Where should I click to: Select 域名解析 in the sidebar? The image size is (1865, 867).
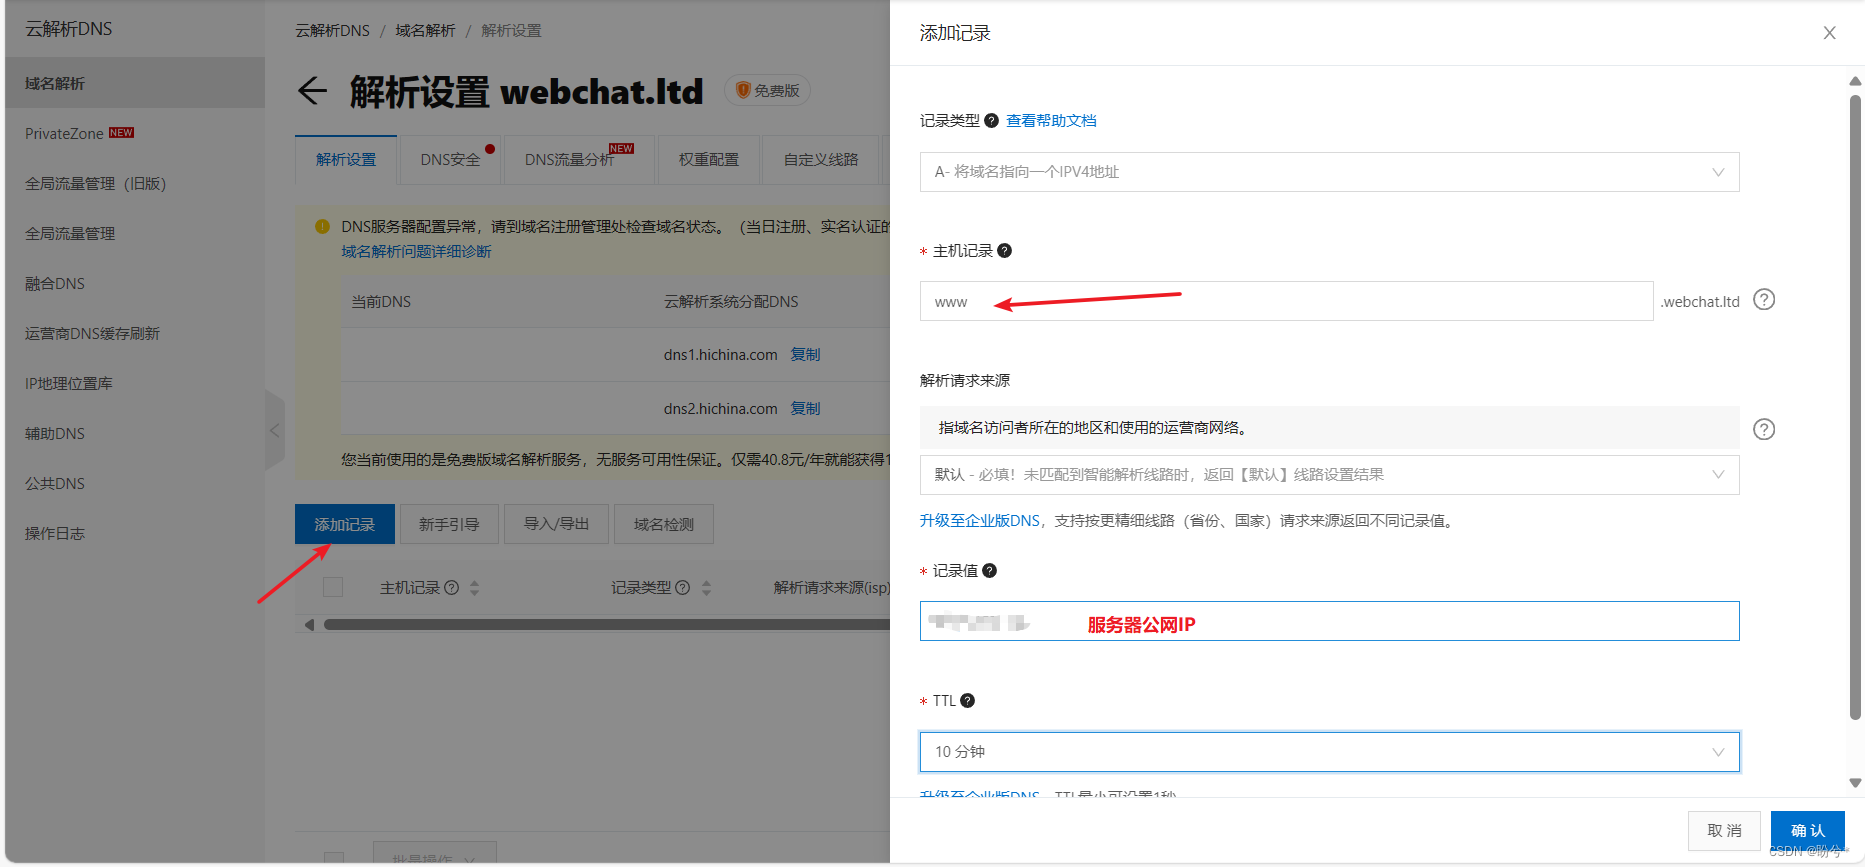(135, 83)
